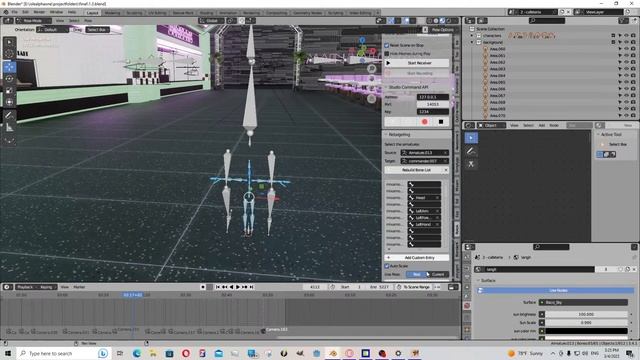Click the black stop button in Studio Command API
This screenshot has height=360, width=640.
pyautogui.click(x=441, y=122)
